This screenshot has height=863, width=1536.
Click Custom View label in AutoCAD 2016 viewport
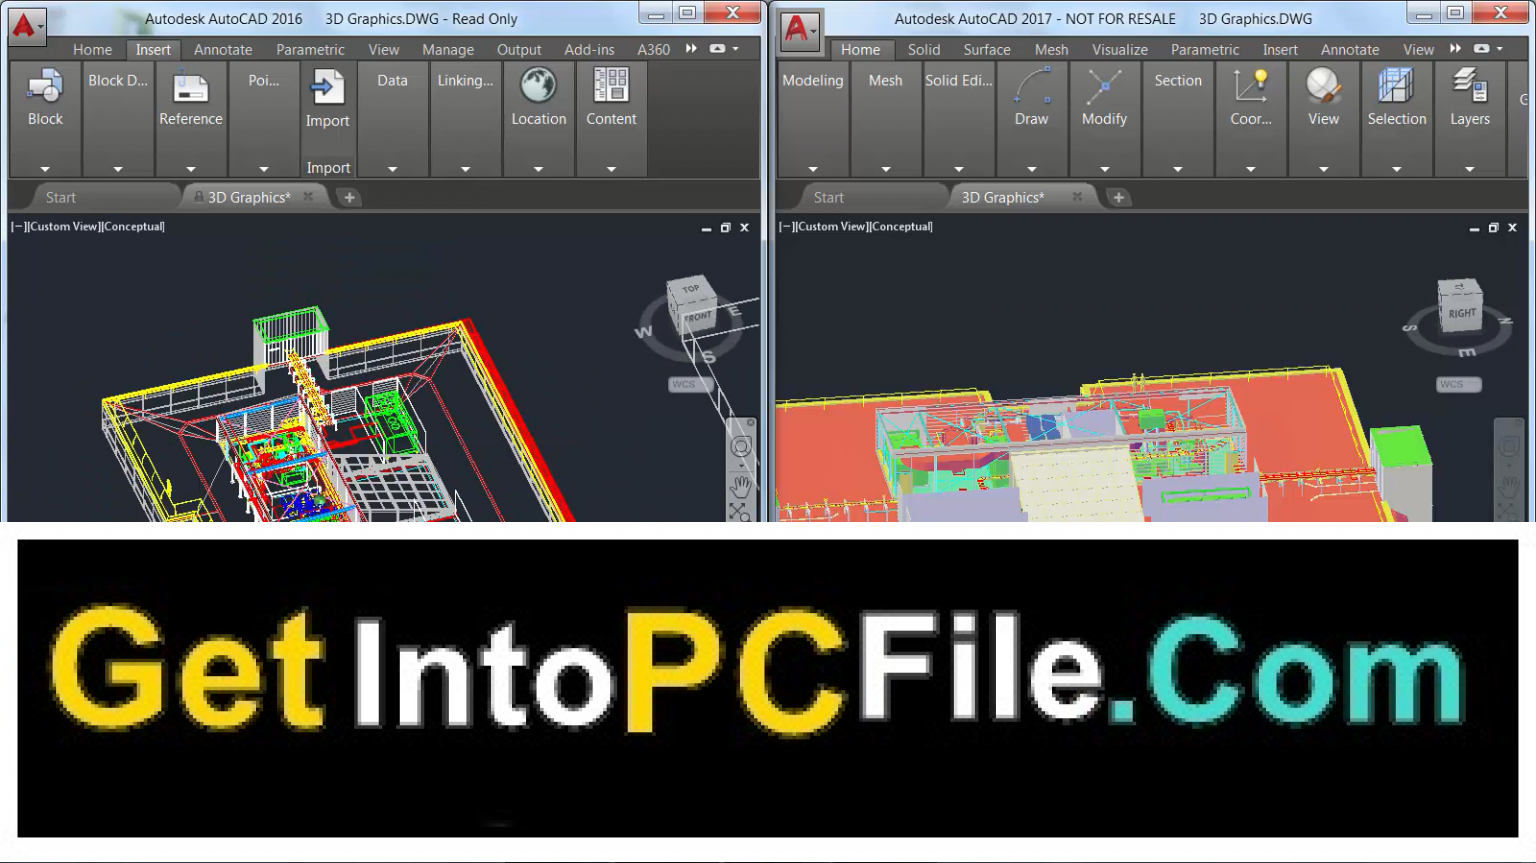coord(63,226)
